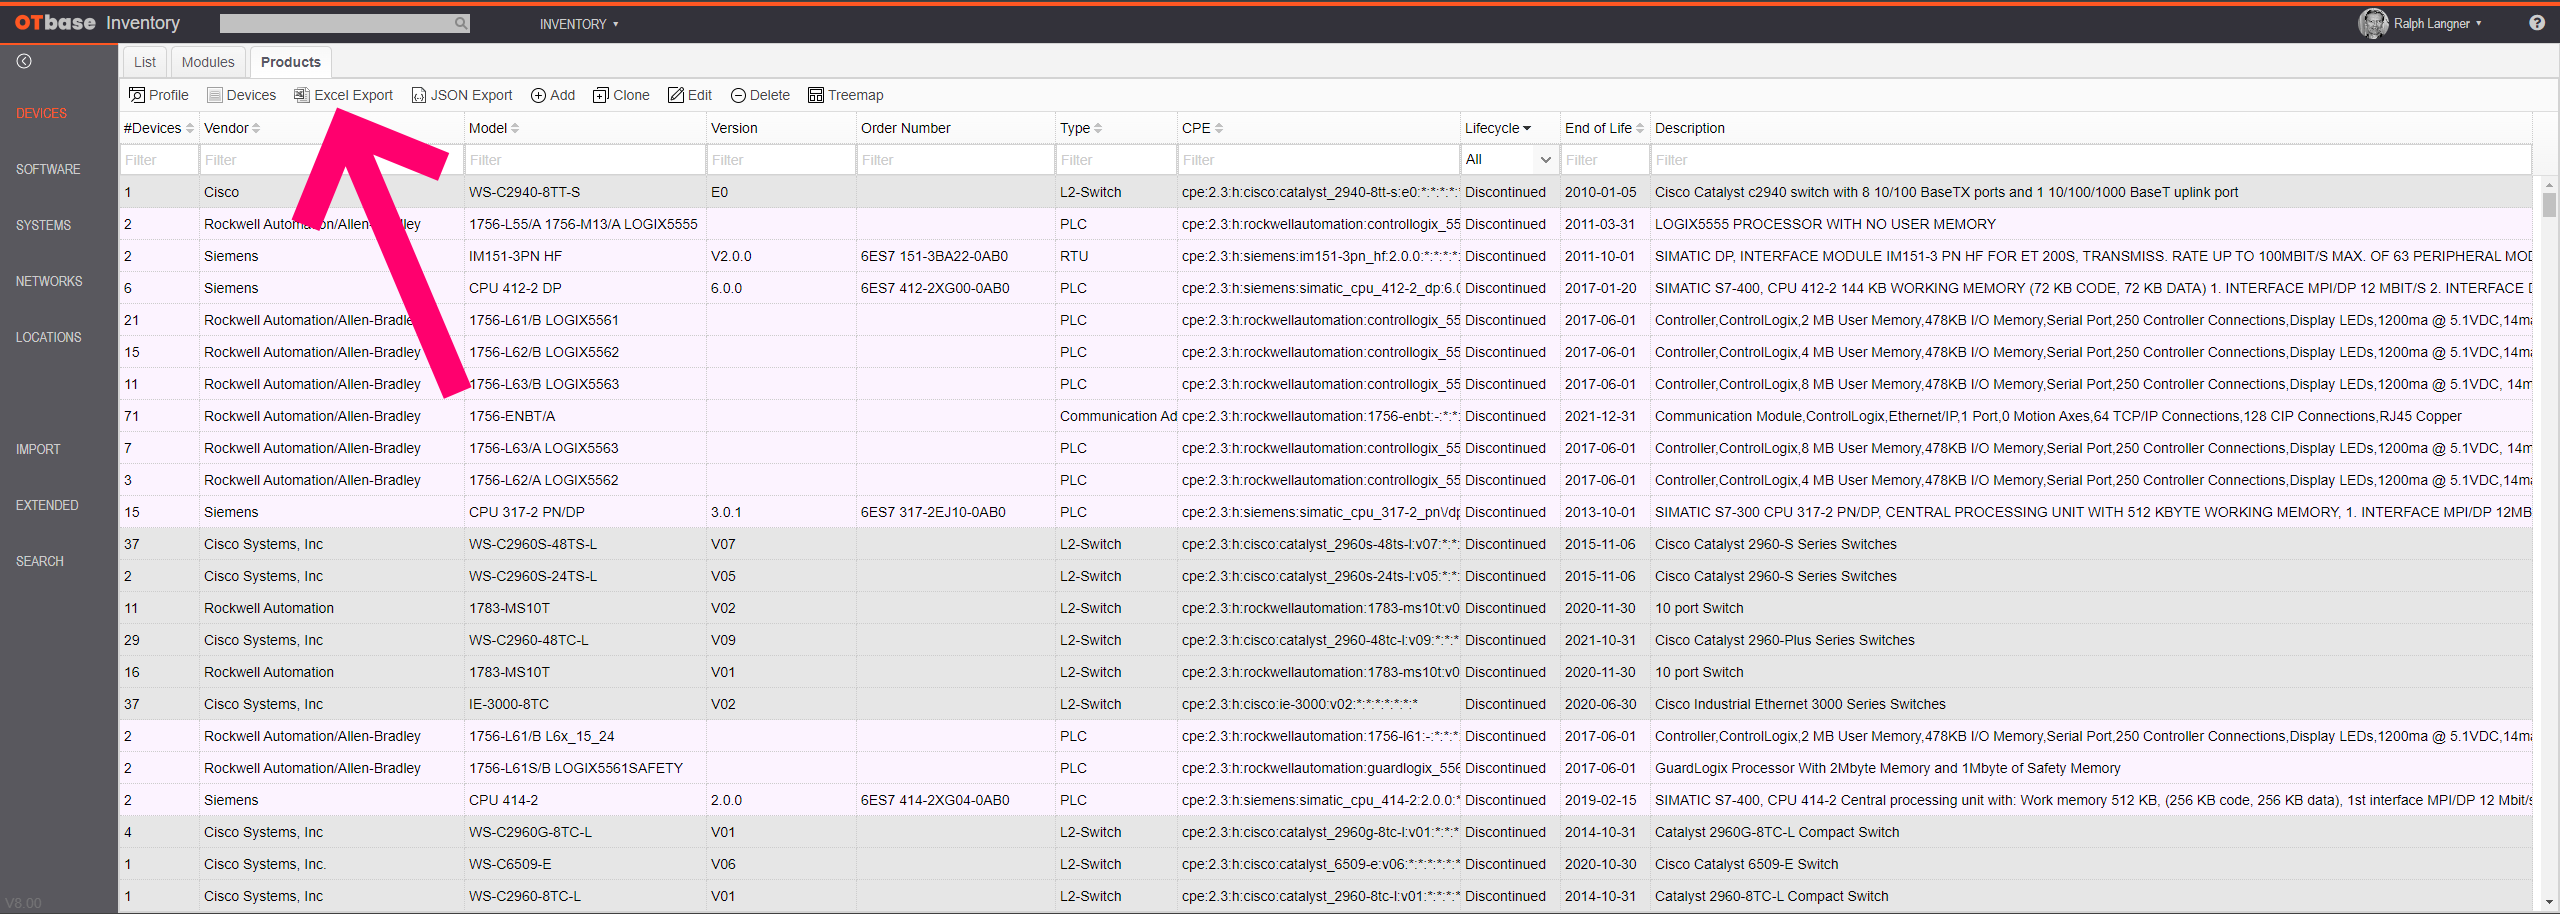Select the WS-C6509-E model cell
This screenshot has width=2560, height=914.
[x=585, y=864]
